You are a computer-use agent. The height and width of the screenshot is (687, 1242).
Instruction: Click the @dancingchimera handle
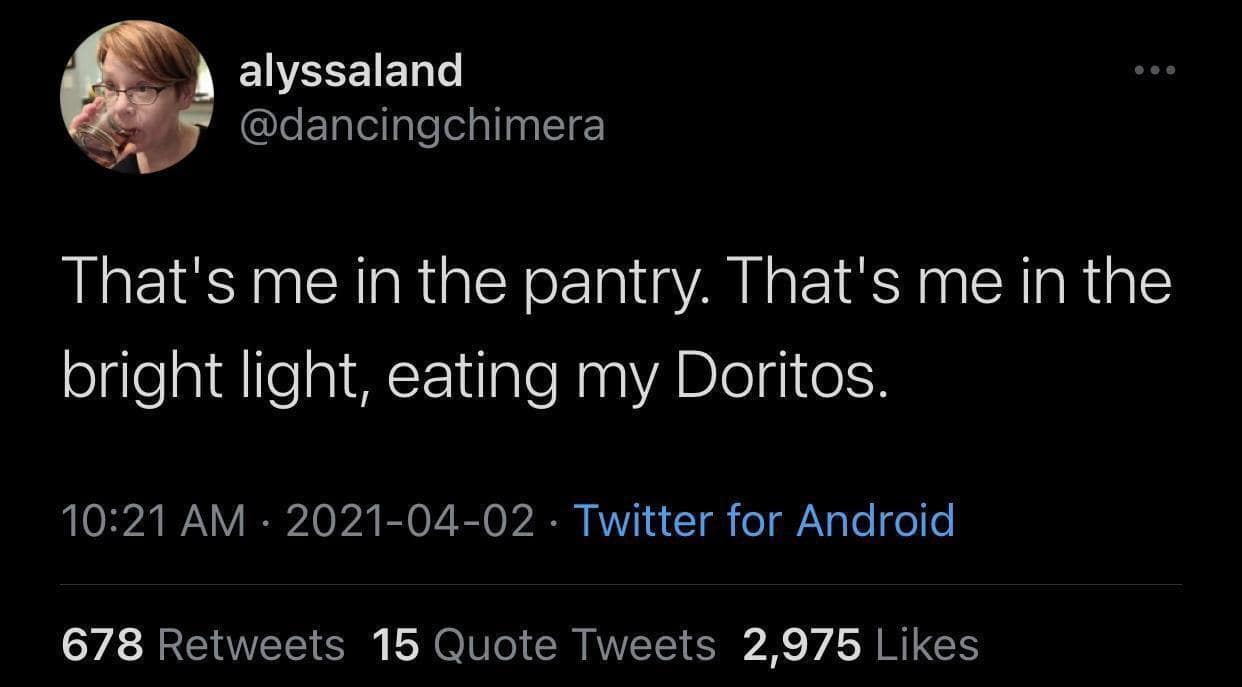(x=421, y=125)
